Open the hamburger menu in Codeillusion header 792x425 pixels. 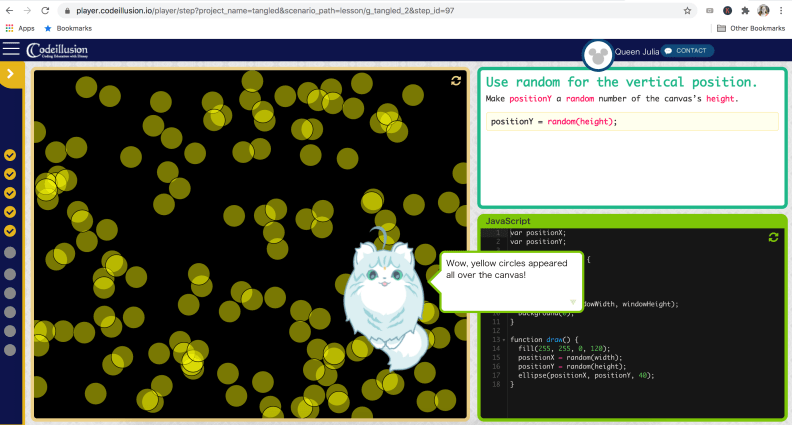[x=11, y=49]
